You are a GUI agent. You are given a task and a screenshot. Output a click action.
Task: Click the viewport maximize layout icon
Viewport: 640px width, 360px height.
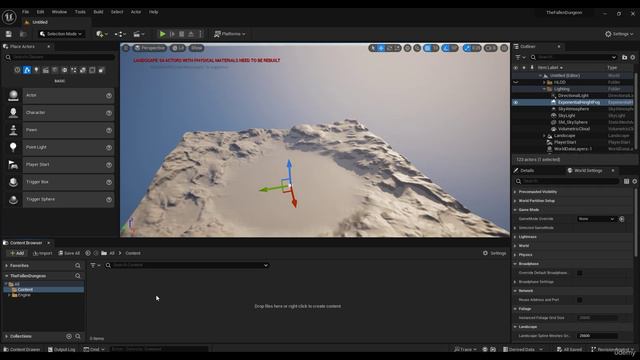(504, 48)
